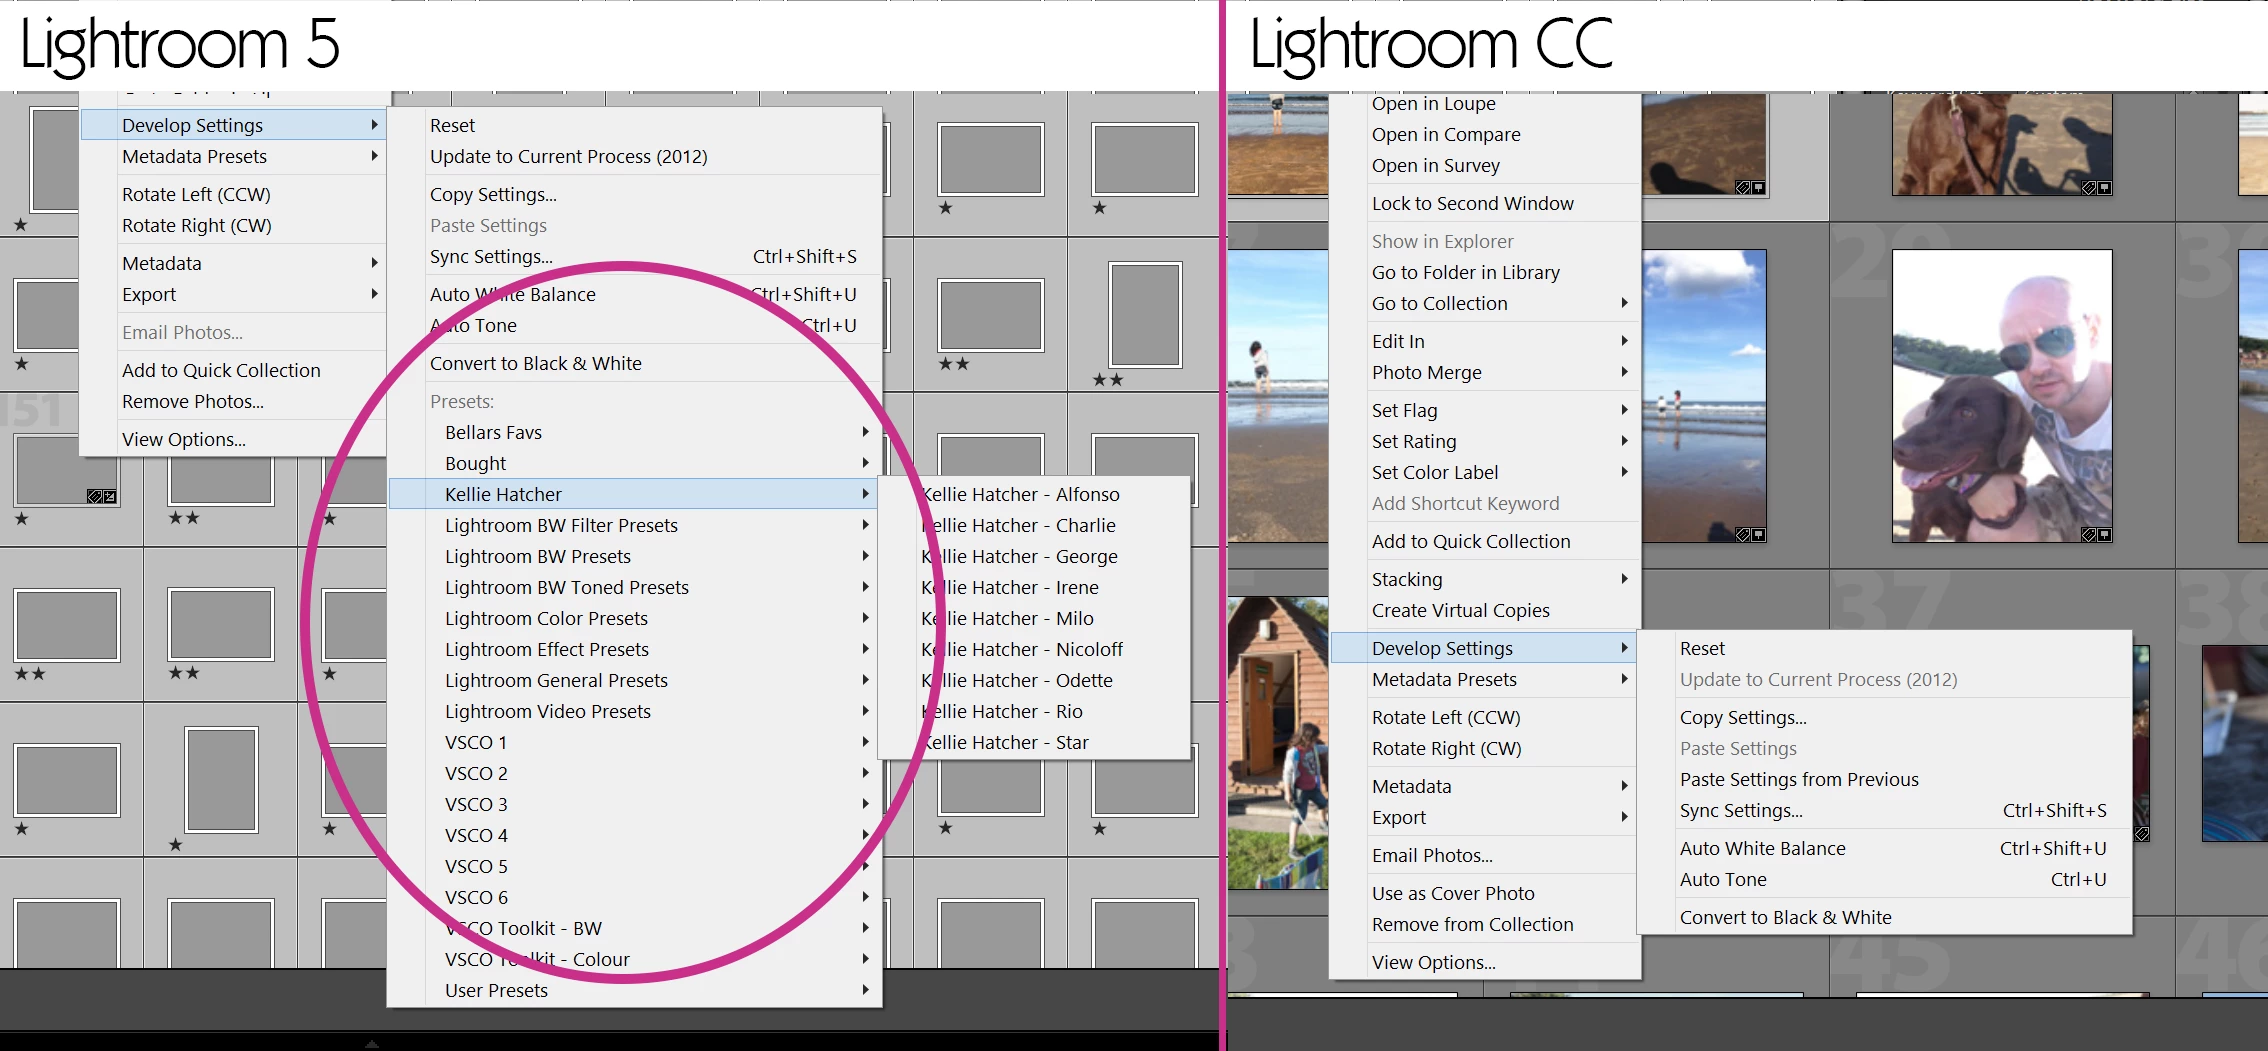Open the VSCO 1 preset folder
Image resolution: width=2268 pixels, height=1051 pixels.
(x=635, y=742)
